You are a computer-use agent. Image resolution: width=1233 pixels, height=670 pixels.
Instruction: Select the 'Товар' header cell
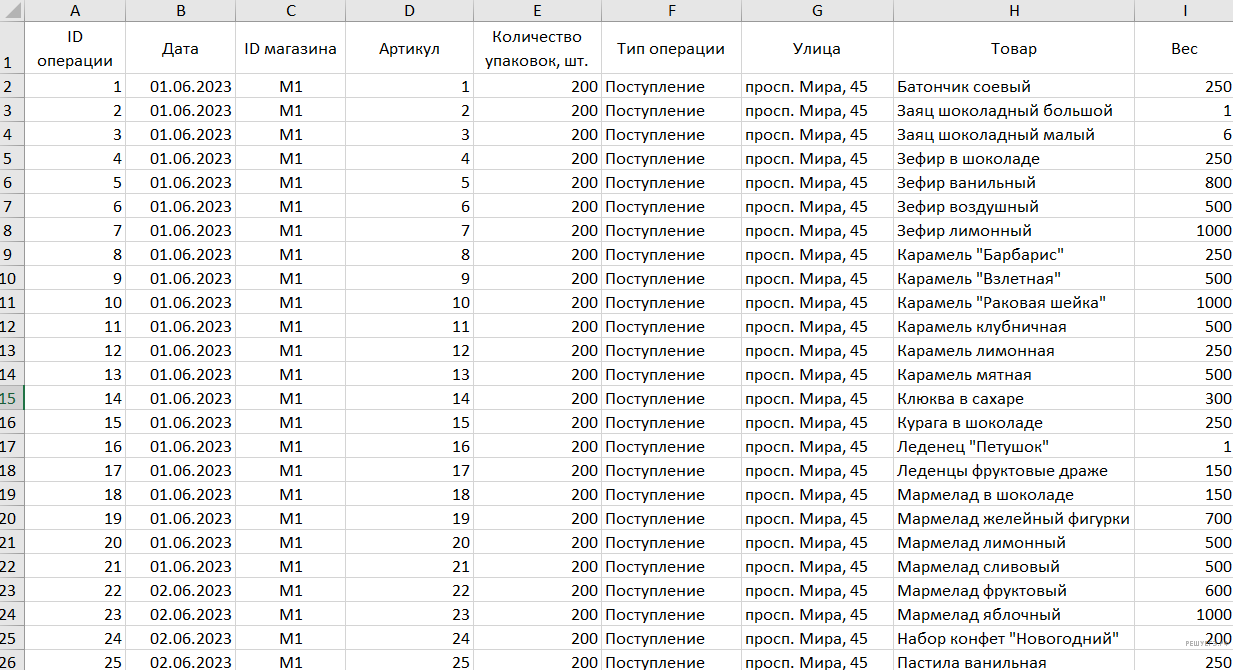[x=1014, y=48]
